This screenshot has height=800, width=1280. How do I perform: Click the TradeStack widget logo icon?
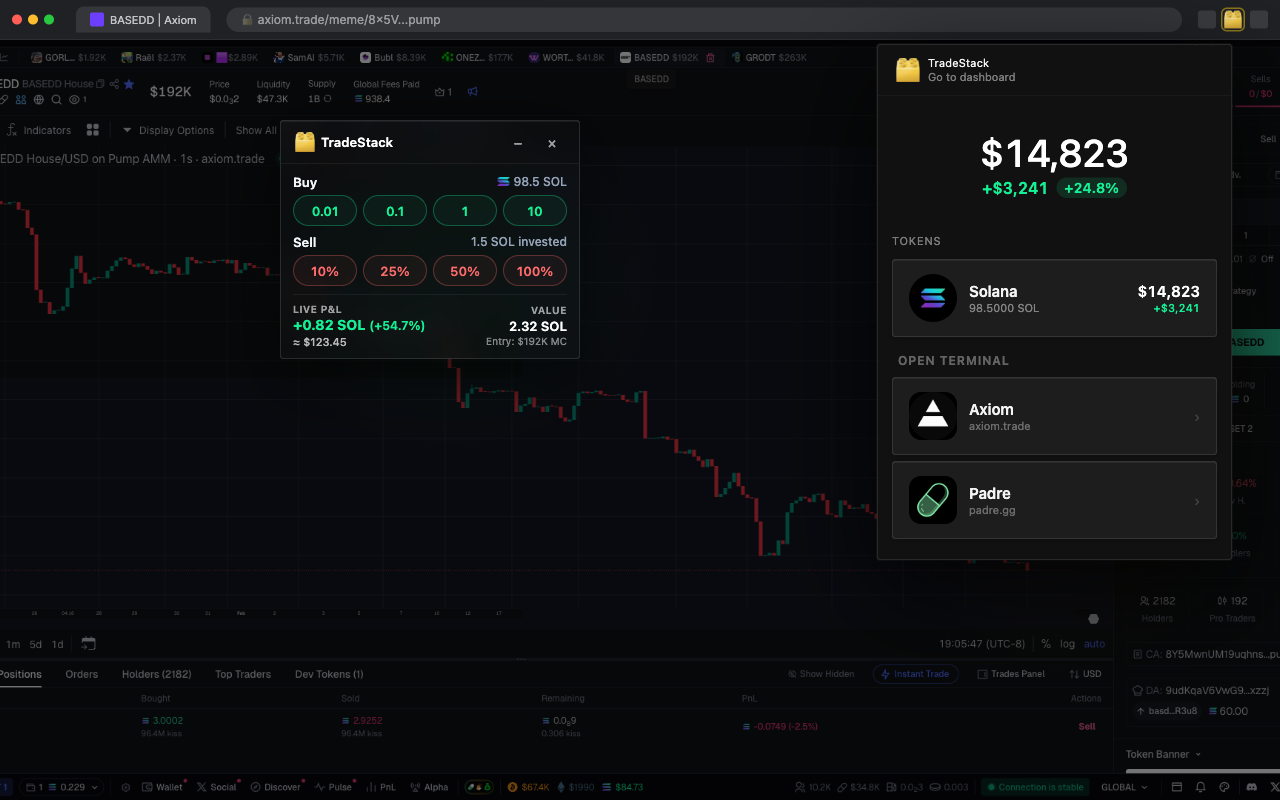point(305,142)
